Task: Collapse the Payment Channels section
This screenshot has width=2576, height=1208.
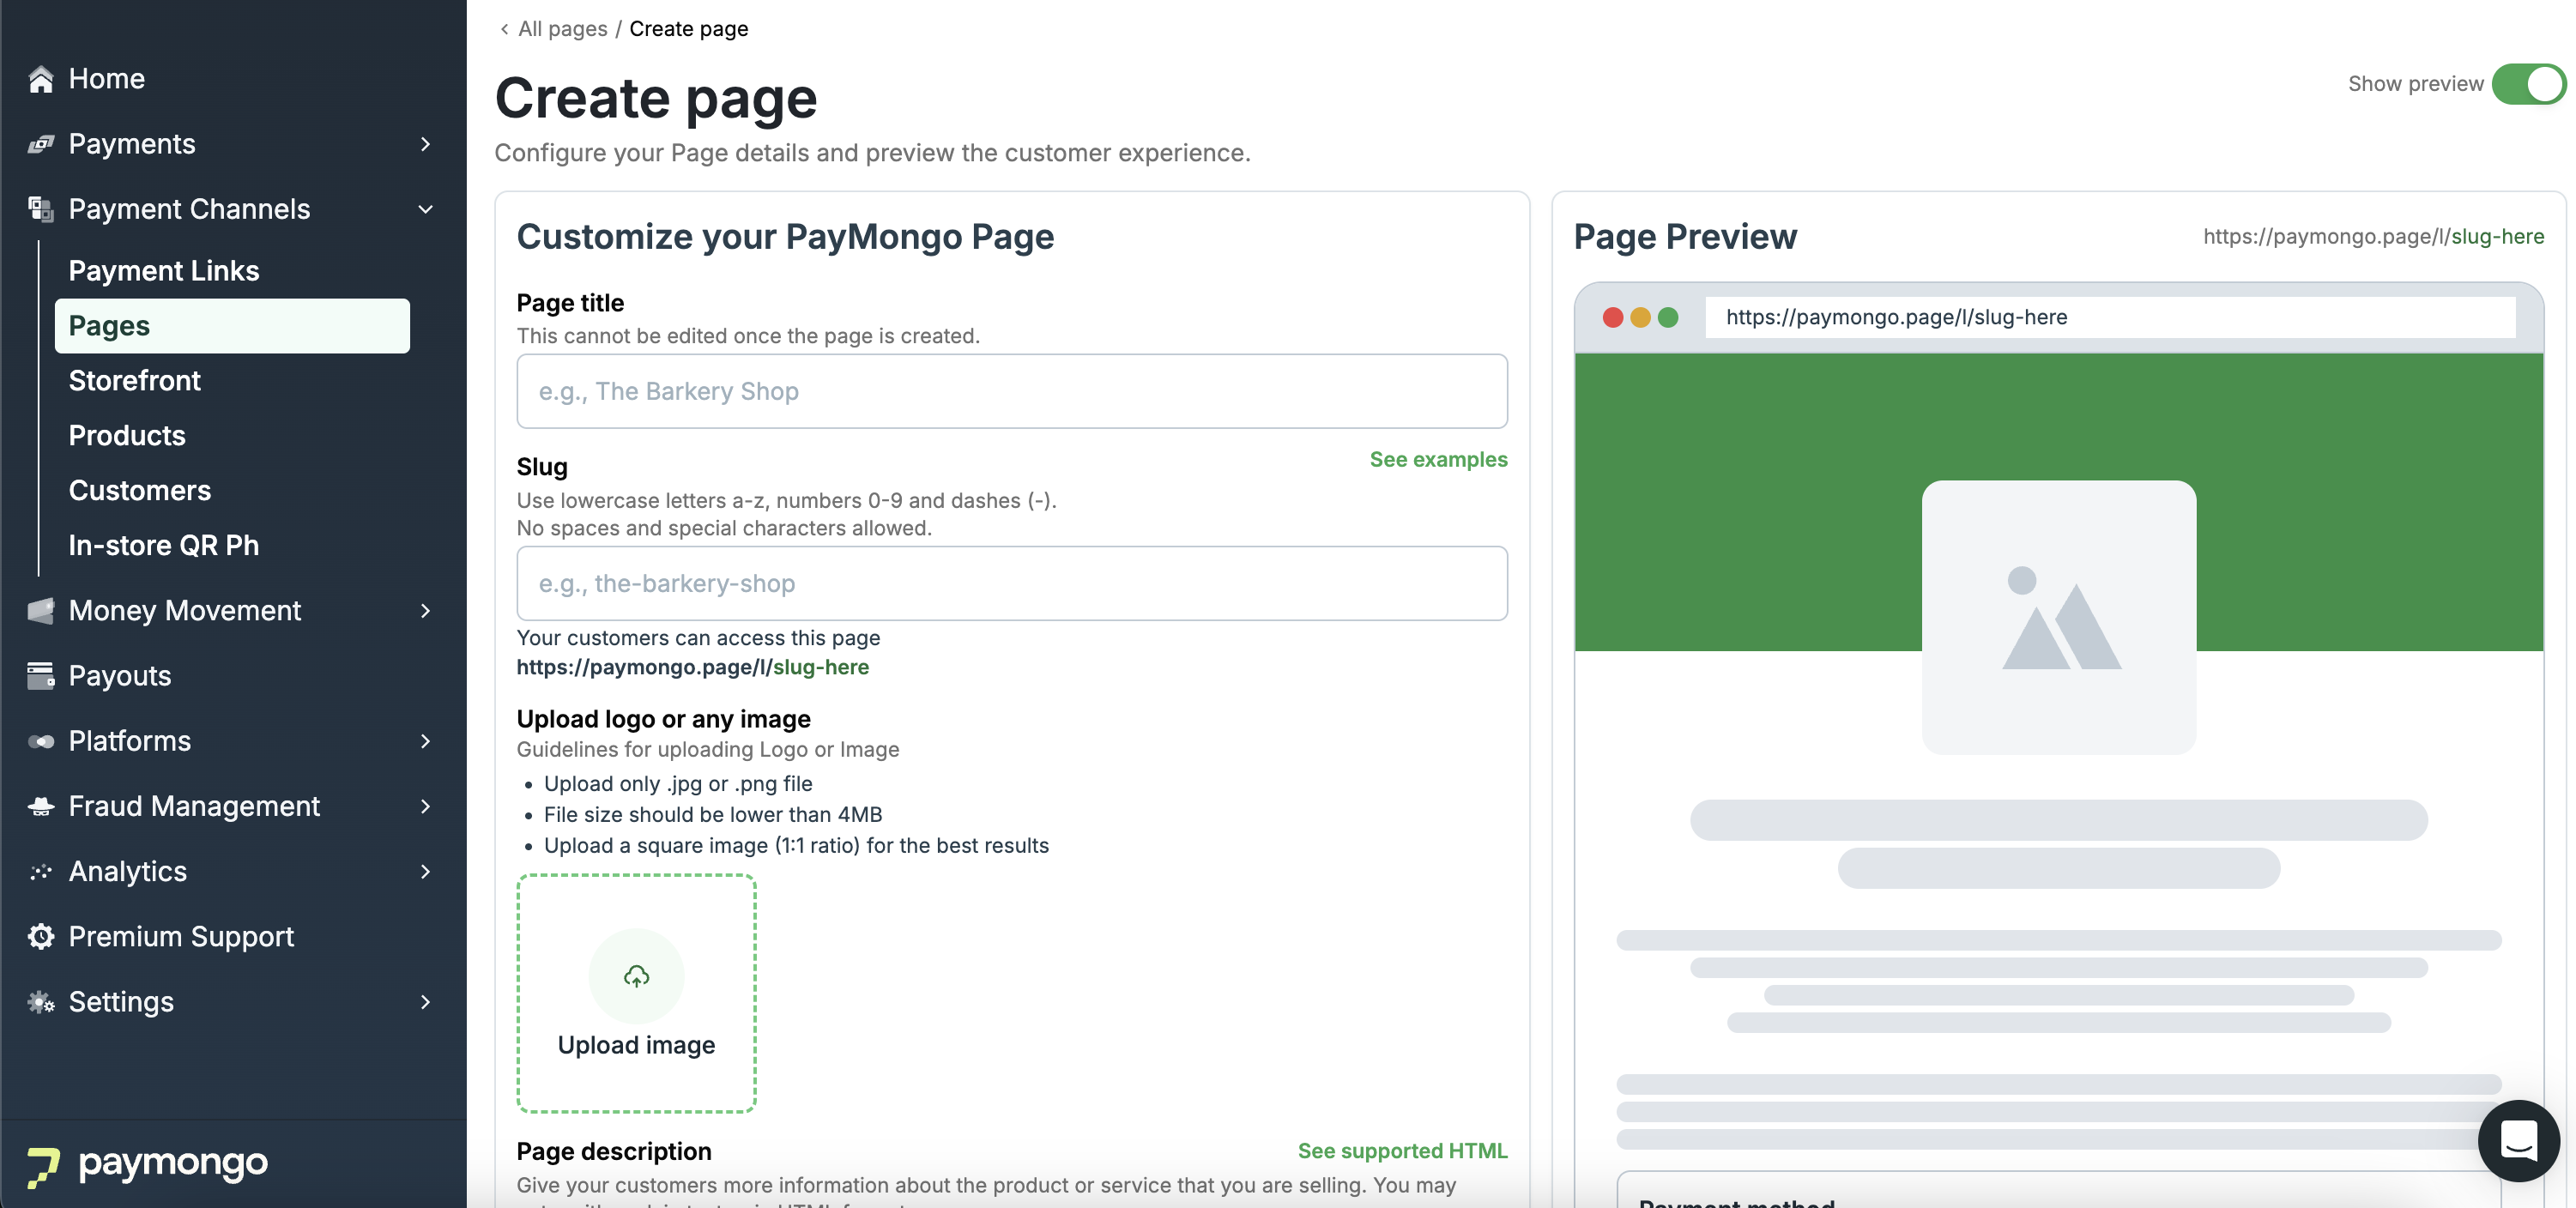Action: pos(425,209)
